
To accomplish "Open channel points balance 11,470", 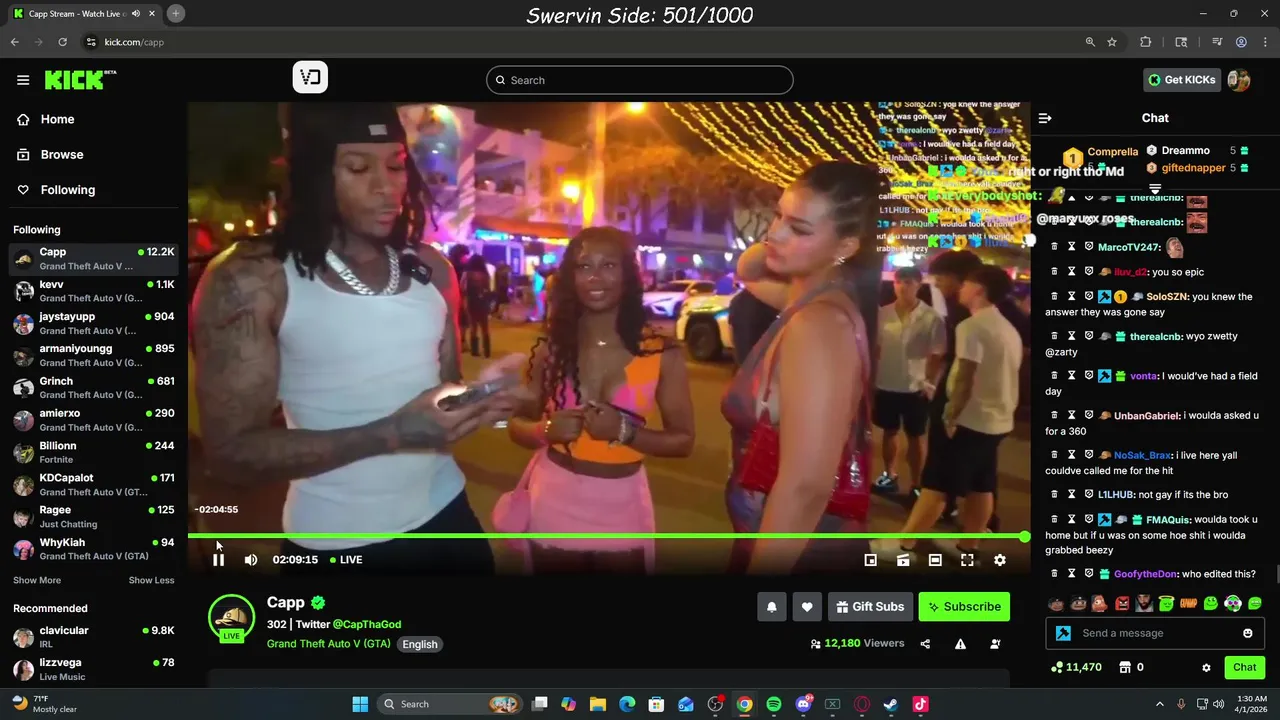I will click(1077, 667).
